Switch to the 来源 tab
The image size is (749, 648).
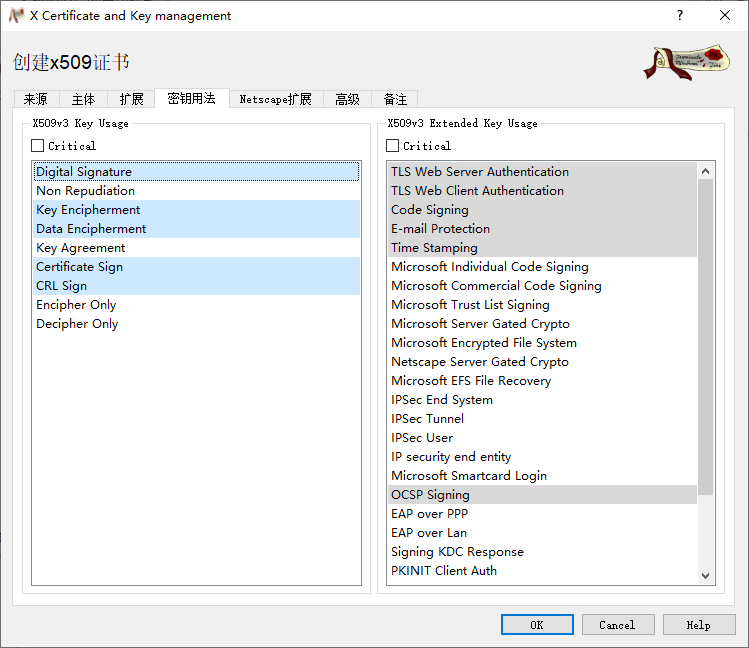point(35,99)
